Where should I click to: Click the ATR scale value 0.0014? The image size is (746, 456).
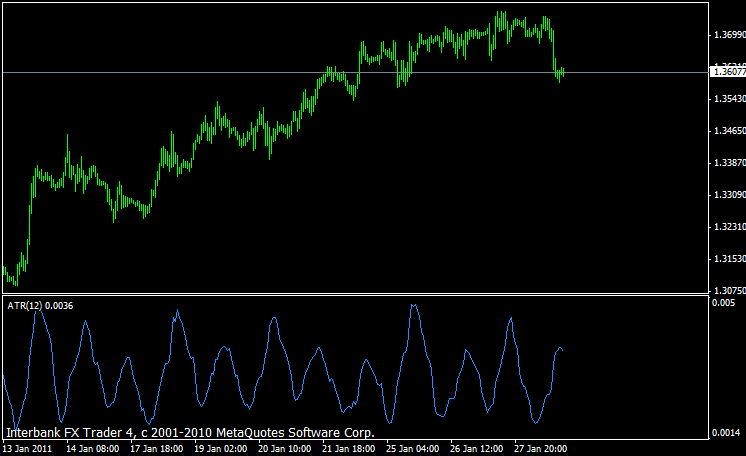pos(726,433)
